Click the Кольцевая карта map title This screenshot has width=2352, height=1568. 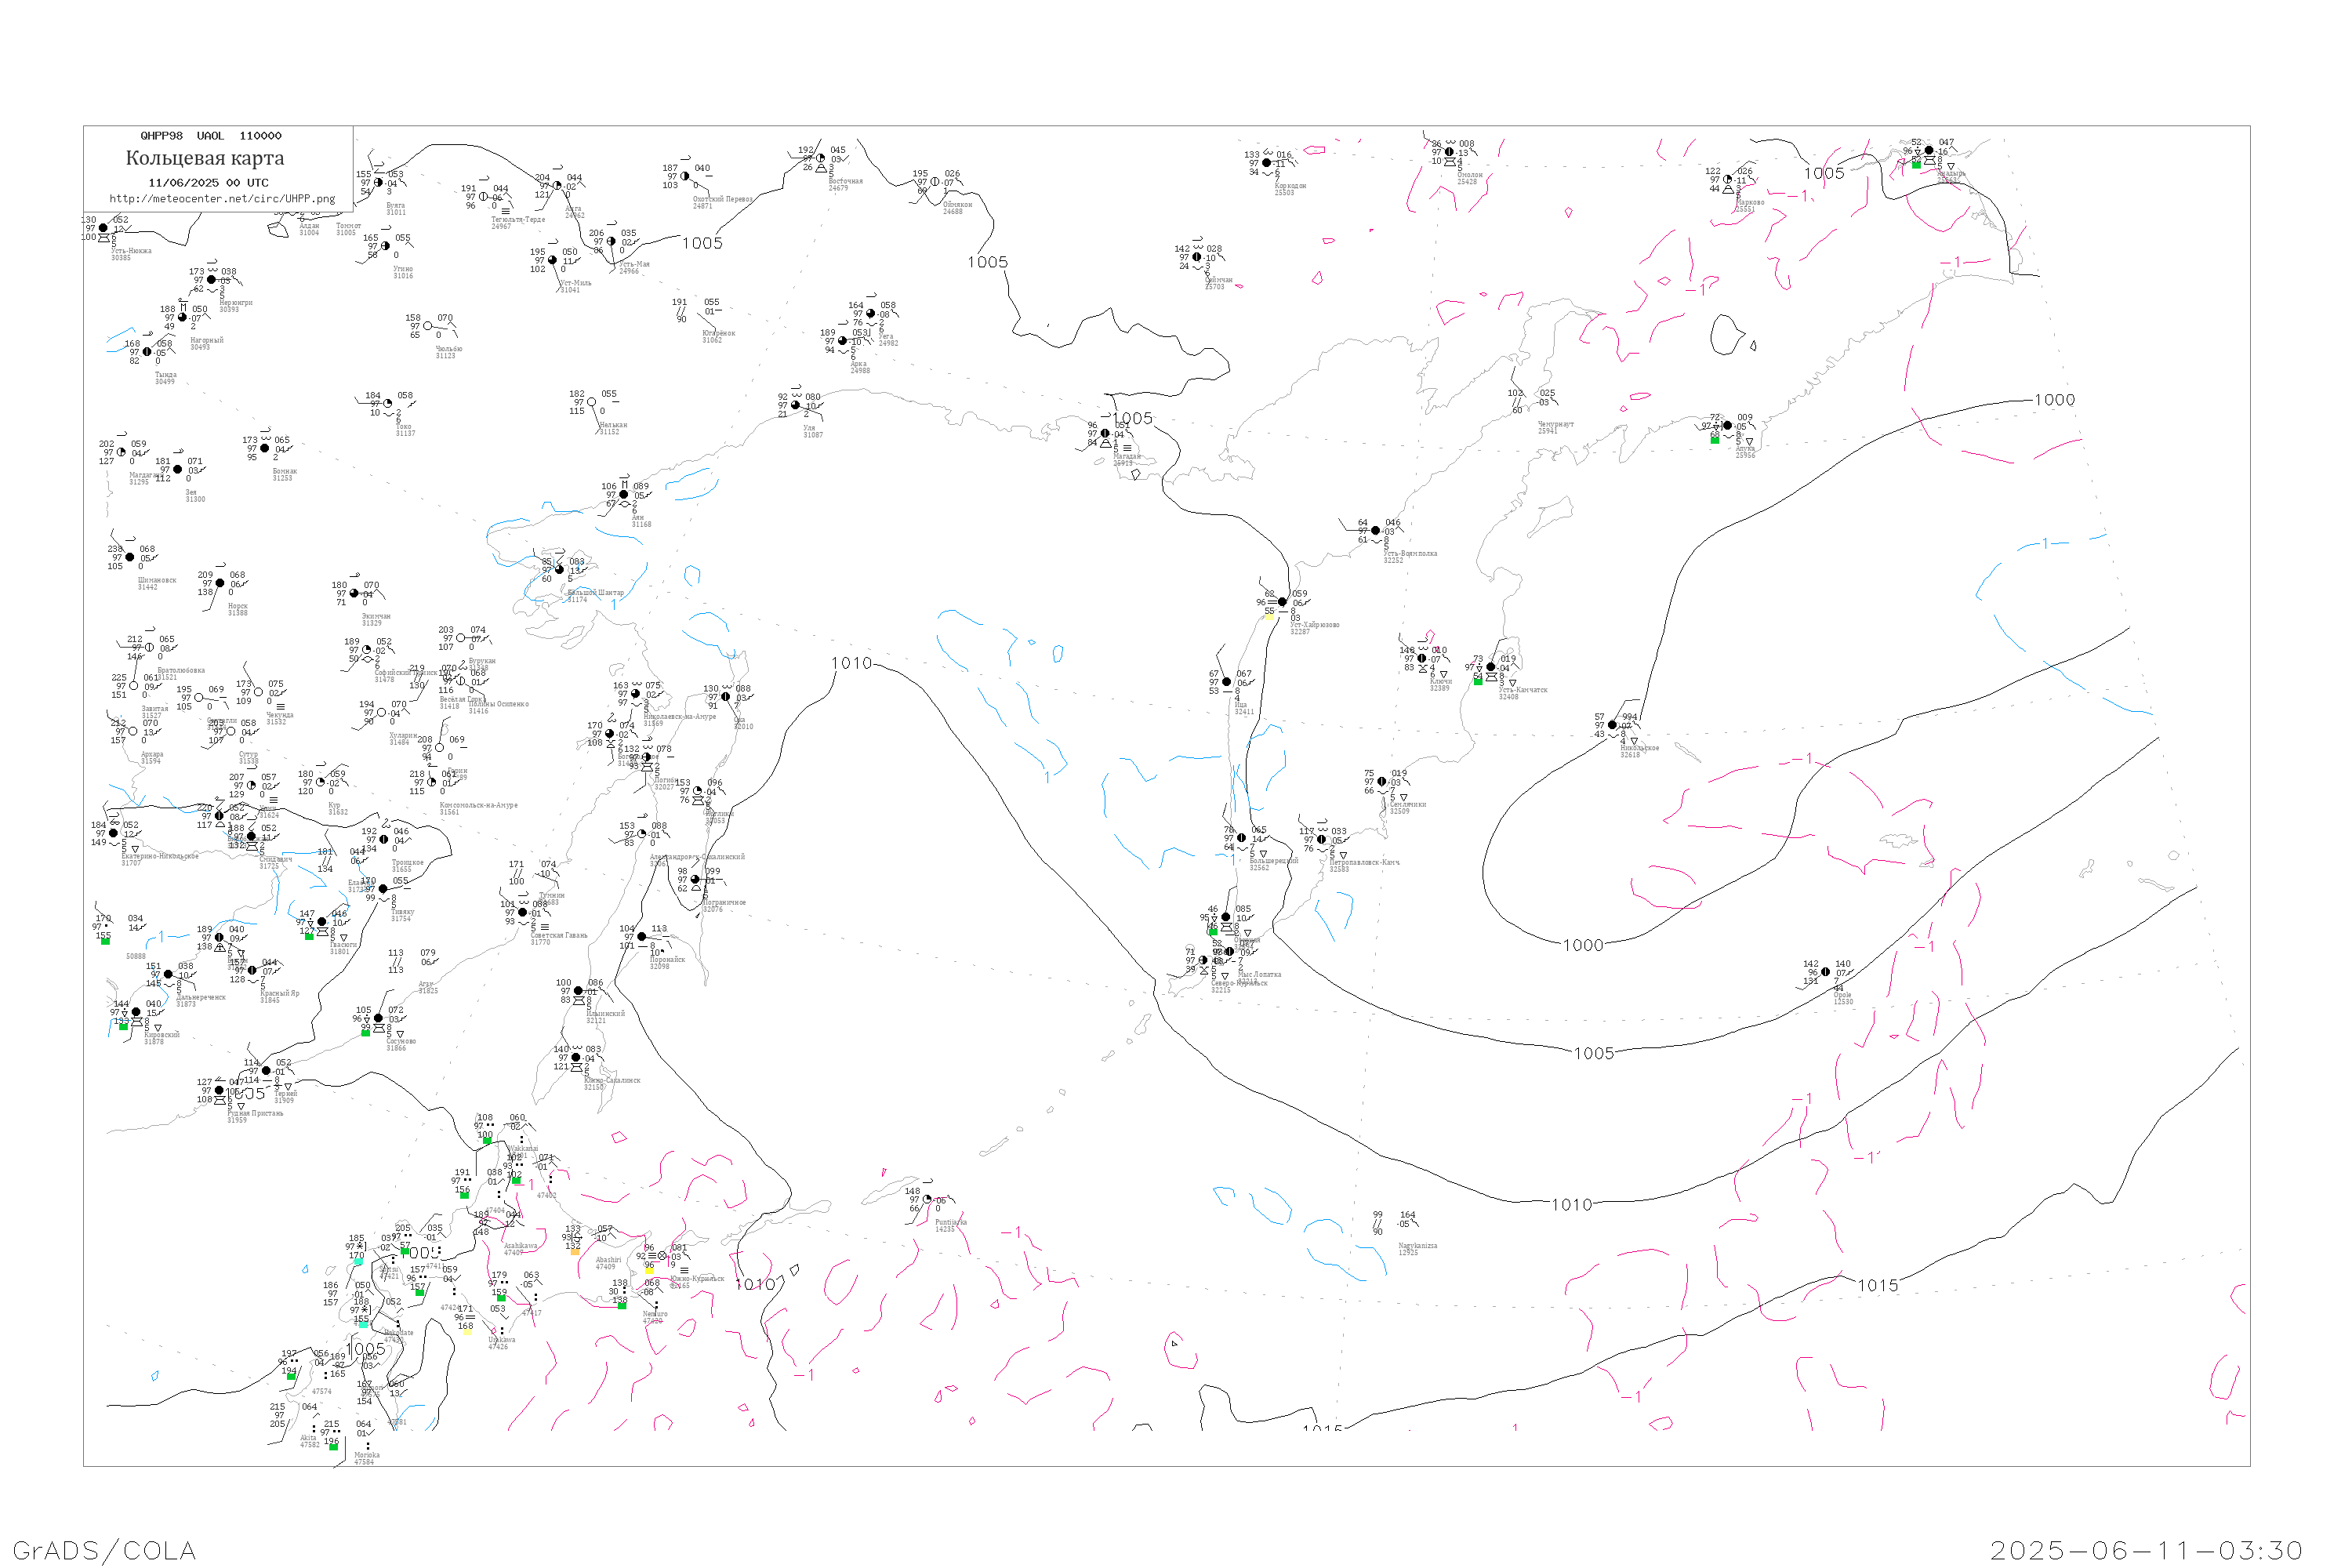click(205, 158)
